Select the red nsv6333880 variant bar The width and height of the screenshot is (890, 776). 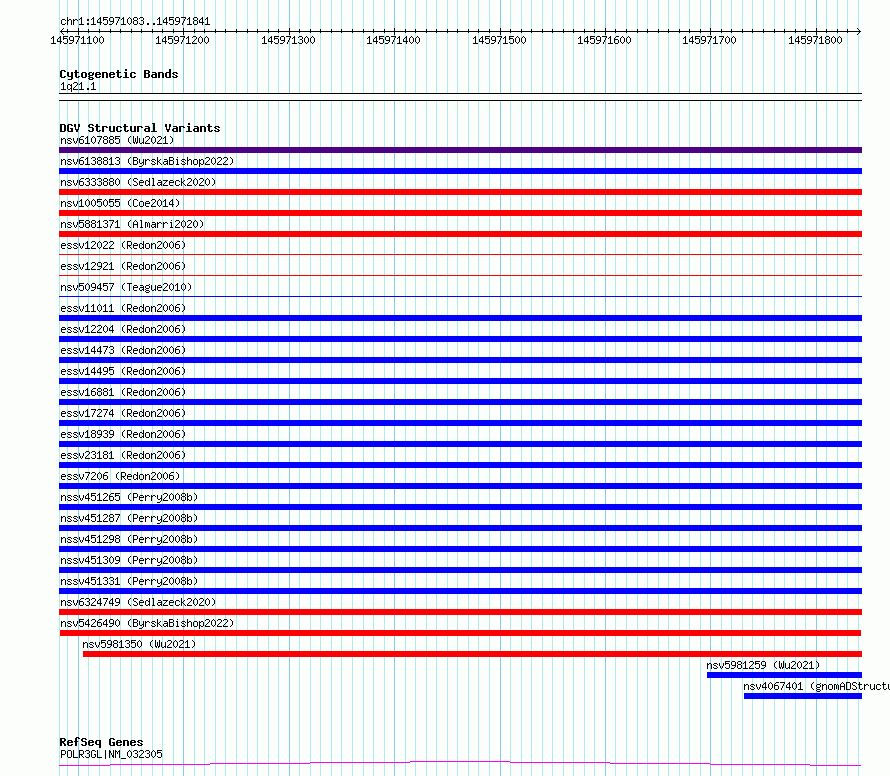[x=460, y=192]
